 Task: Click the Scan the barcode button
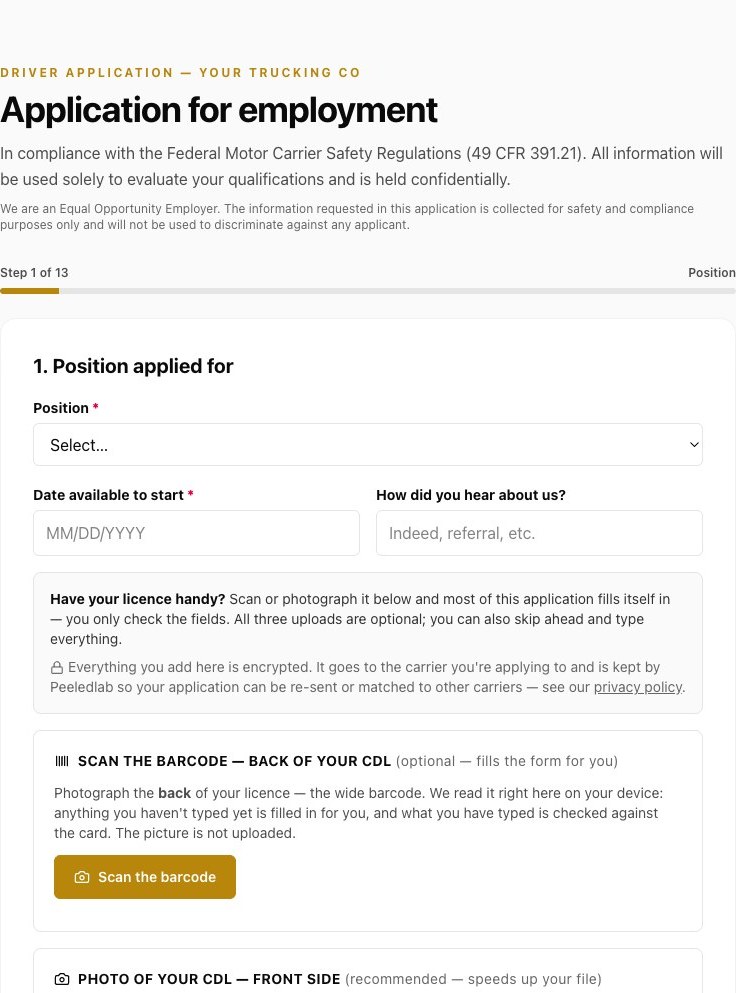tap(144, 877)
